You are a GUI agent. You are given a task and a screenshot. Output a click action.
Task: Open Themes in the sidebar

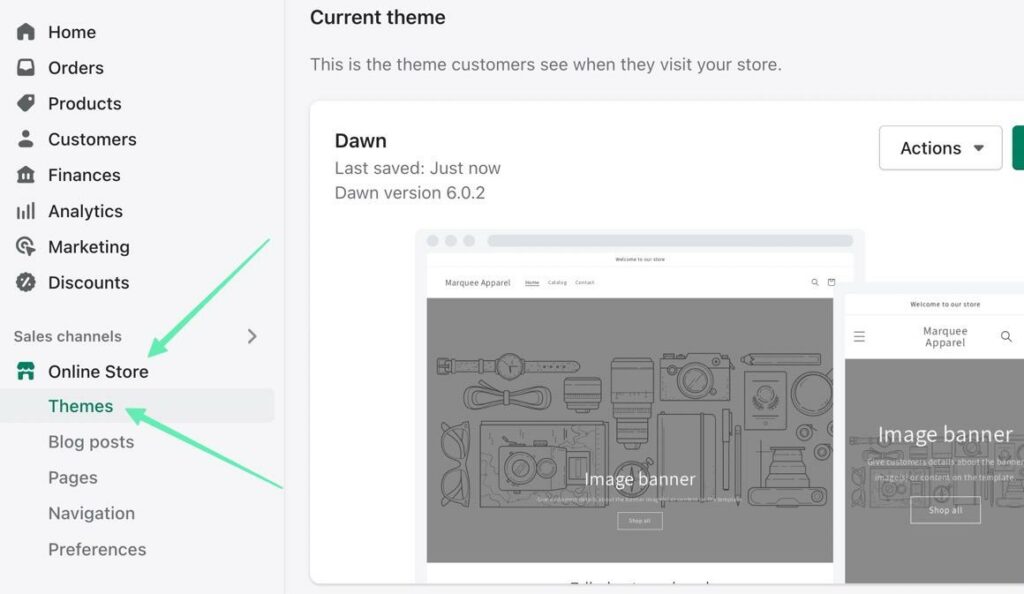[81, 406]
